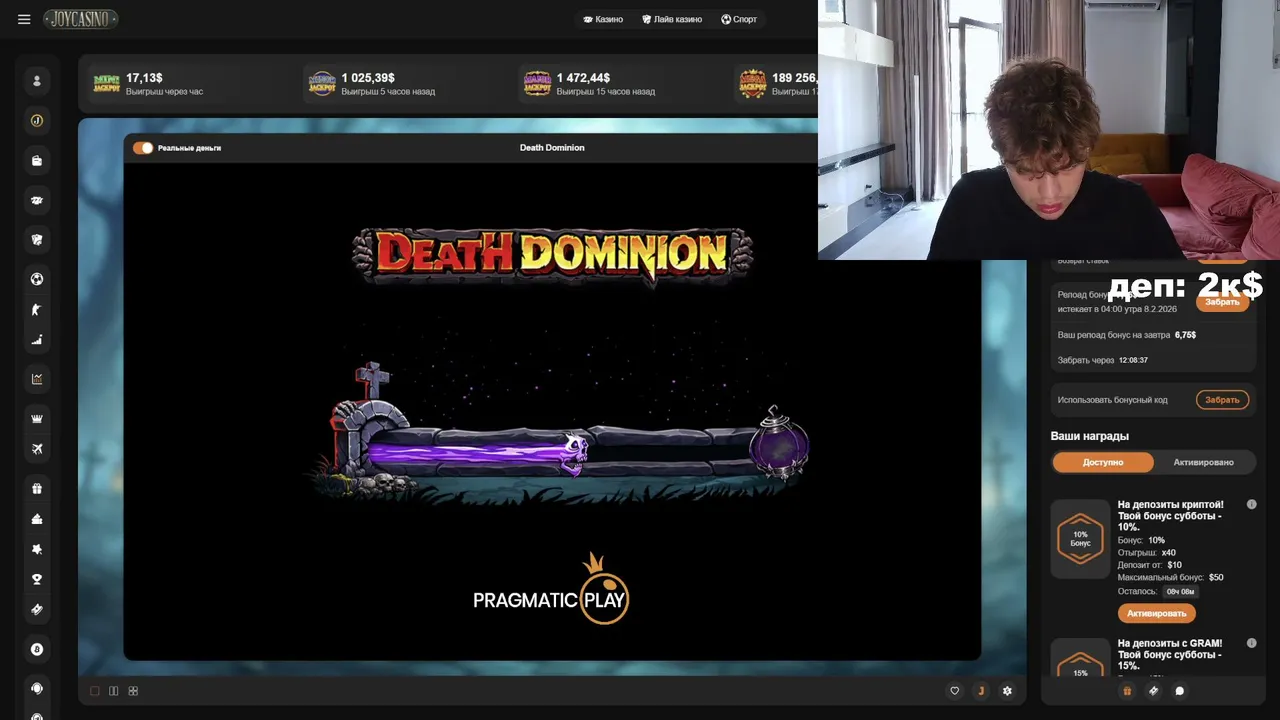1280x720 pixels.
Task: Open the gift box icon in sidebar
Action: [37, 489]
